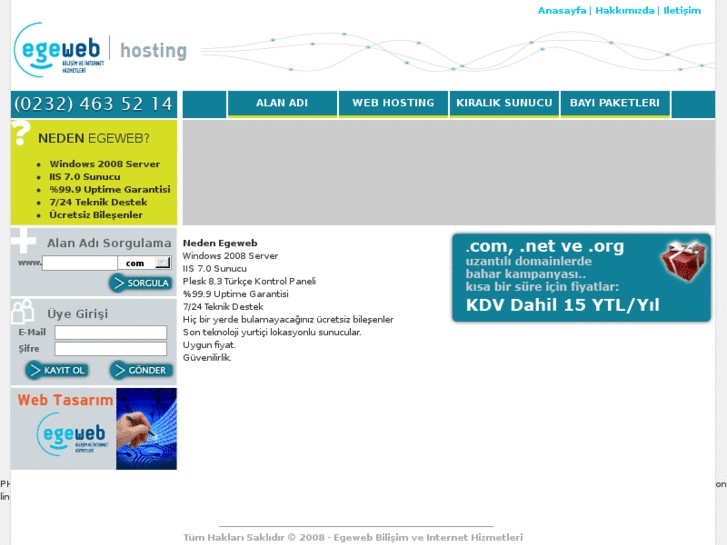727x545 pixels.
Task: Open the .com .net .org campaign banner
Action: pos(581,277)
